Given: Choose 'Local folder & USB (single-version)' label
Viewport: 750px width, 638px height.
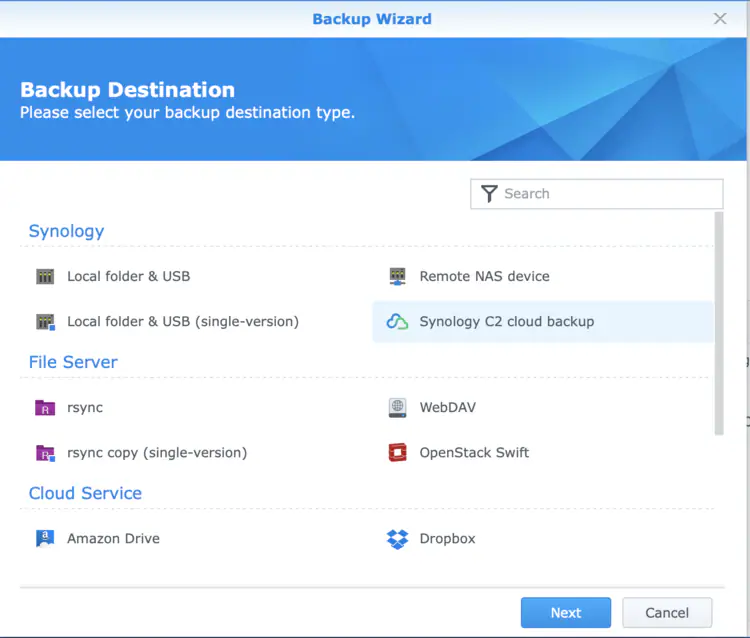Looking at the screenshot, I should pos(183,322).
